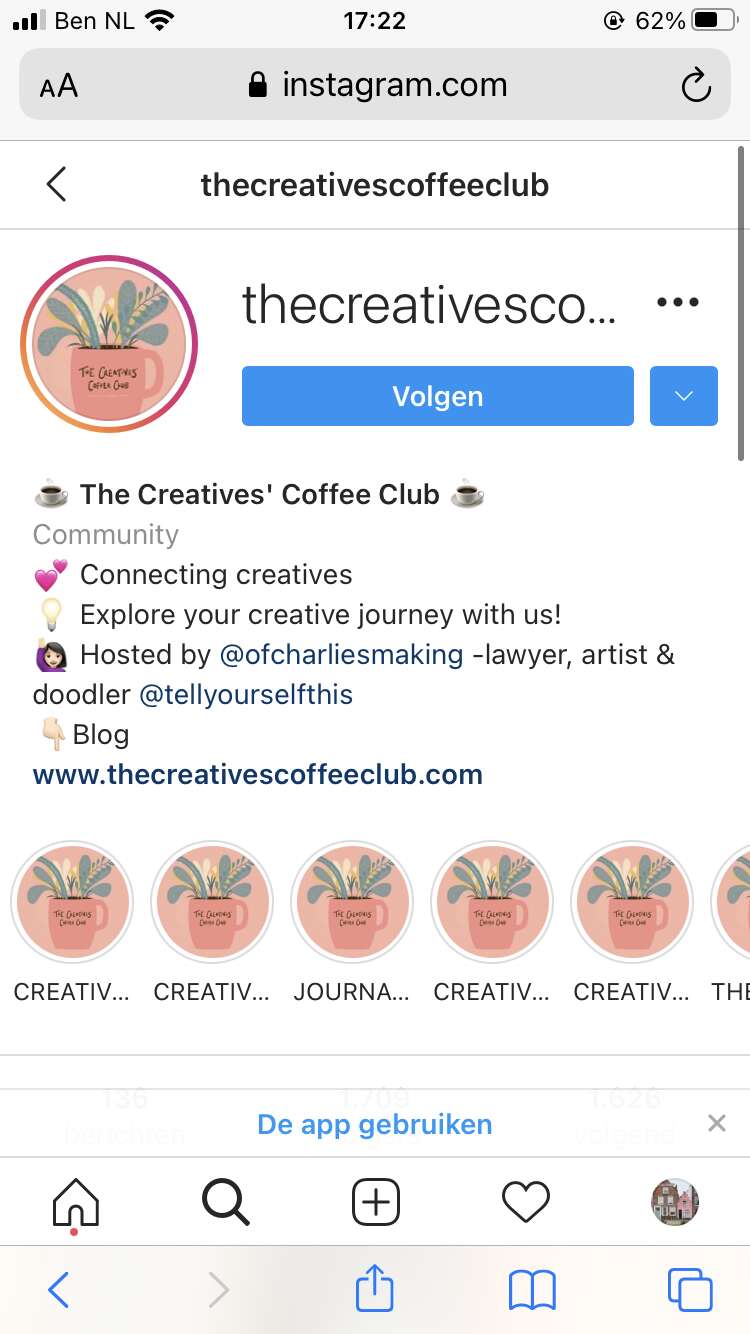The image size is (750, 1334).
Task: Open the @ofcharliesmaking profile link
Action: [341, 655]
